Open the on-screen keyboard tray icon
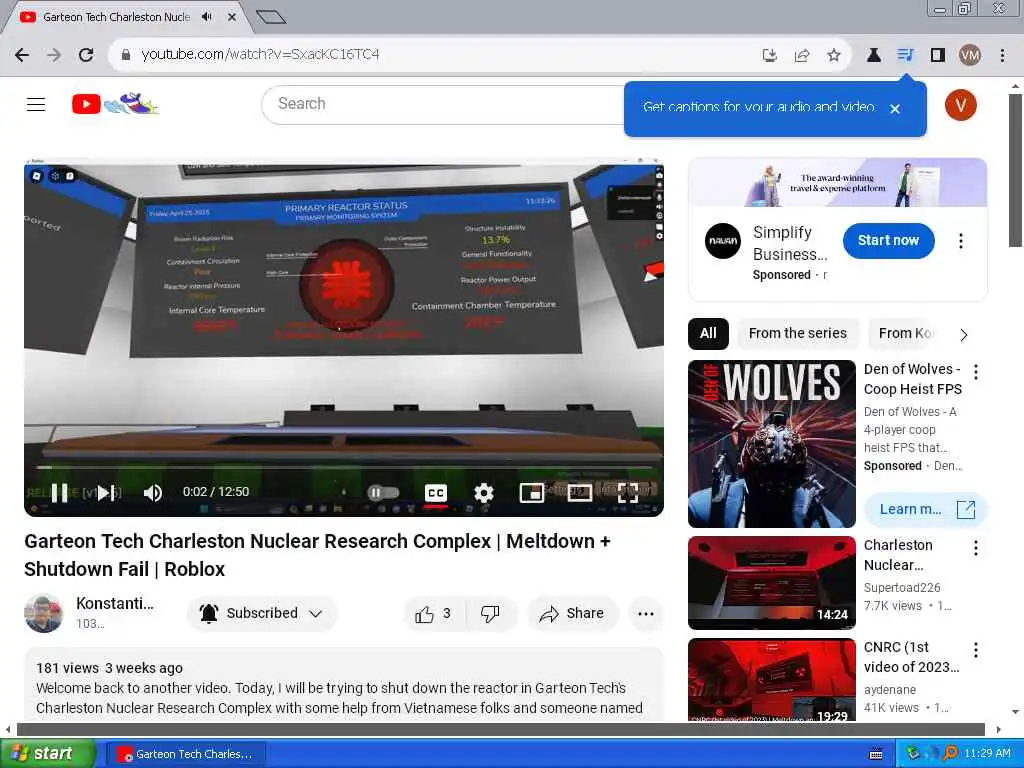The width and height of the screenshot is (1024, 768). 876,754
